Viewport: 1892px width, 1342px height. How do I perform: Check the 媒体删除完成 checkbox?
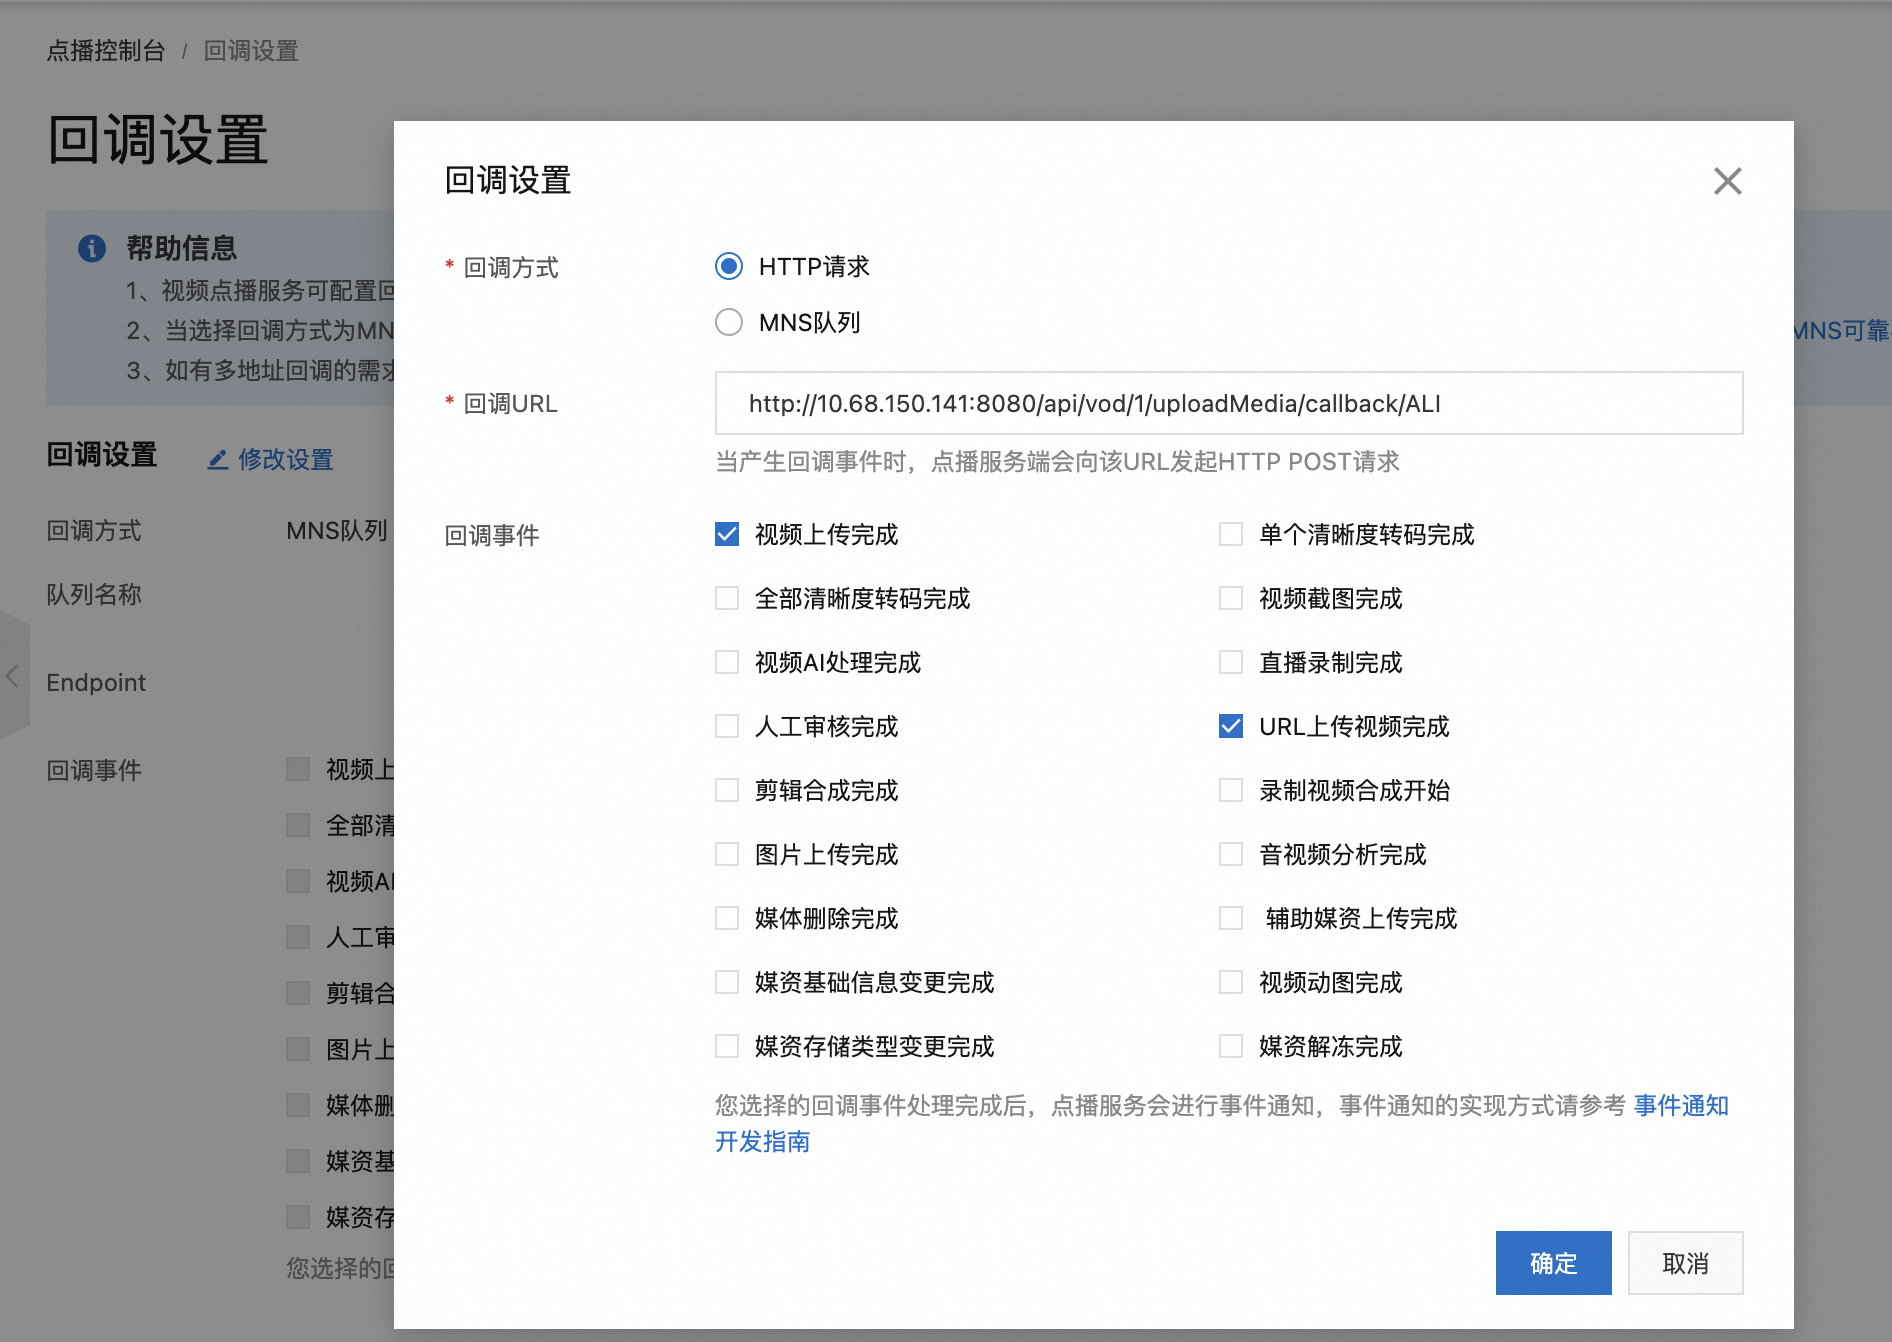[x=727, y=918]
